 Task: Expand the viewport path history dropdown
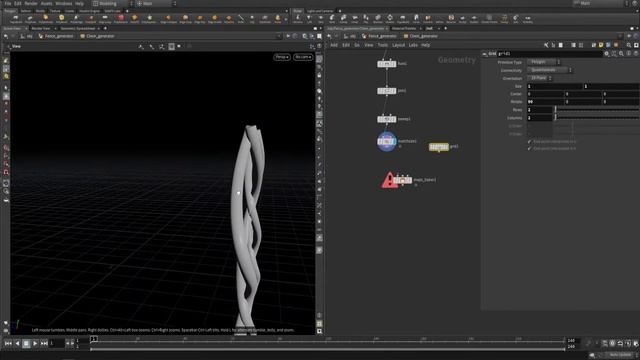coord(279,36)
